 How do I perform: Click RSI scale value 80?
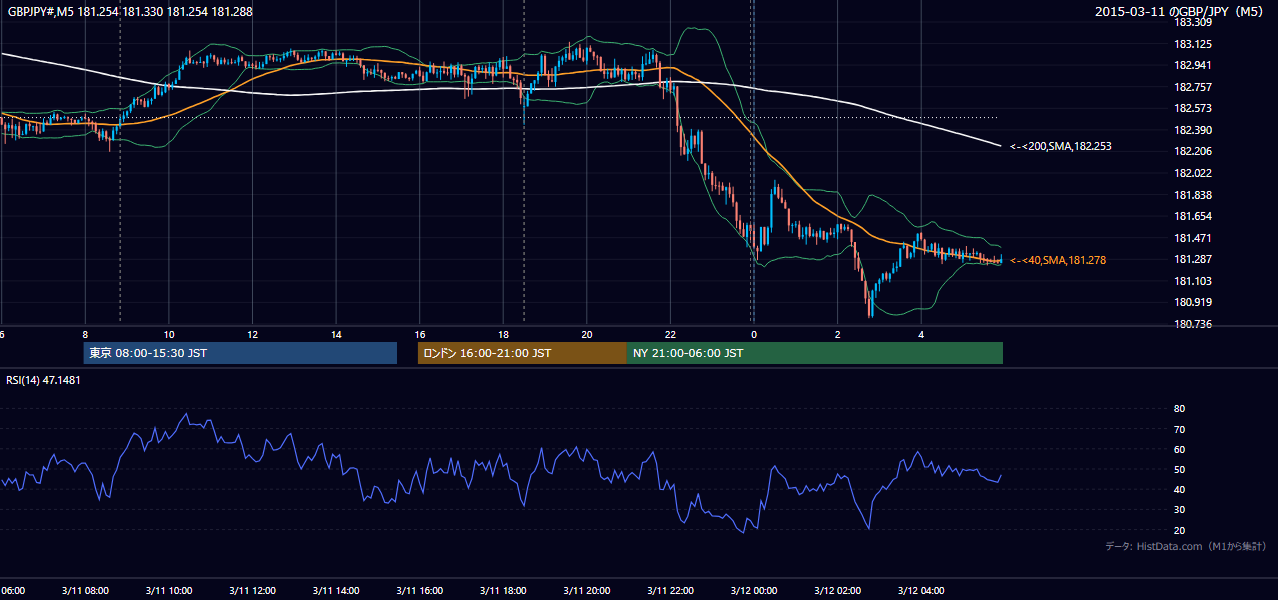pyautogui.click(x=1180, y=409)
